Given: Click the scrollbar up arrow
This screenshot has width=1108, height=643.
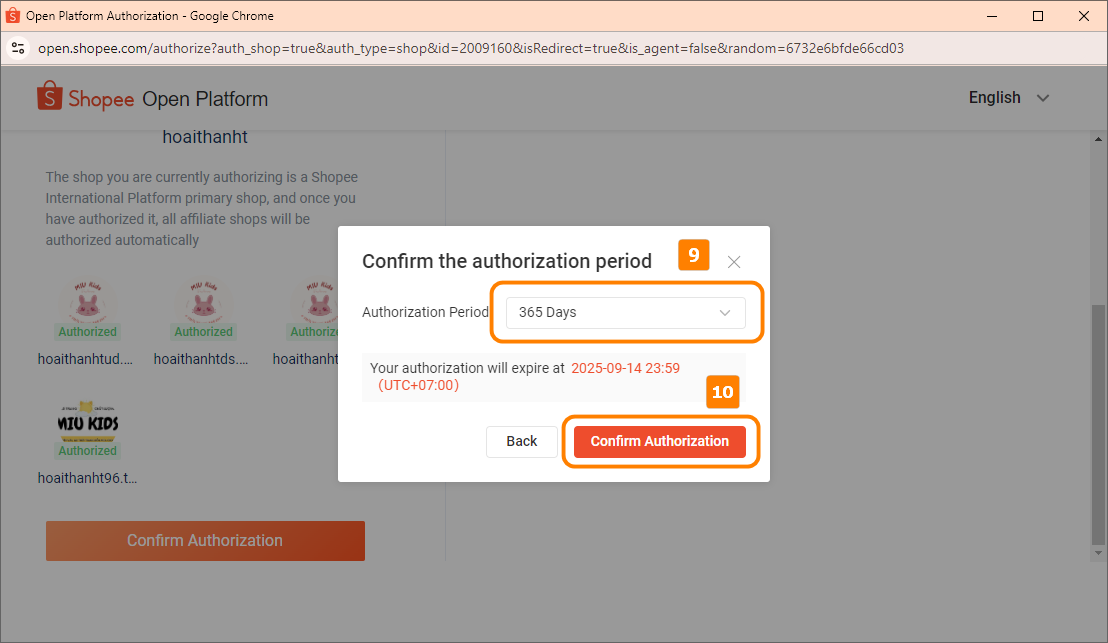Looking at the screenshot, I should pos(1098,138).
